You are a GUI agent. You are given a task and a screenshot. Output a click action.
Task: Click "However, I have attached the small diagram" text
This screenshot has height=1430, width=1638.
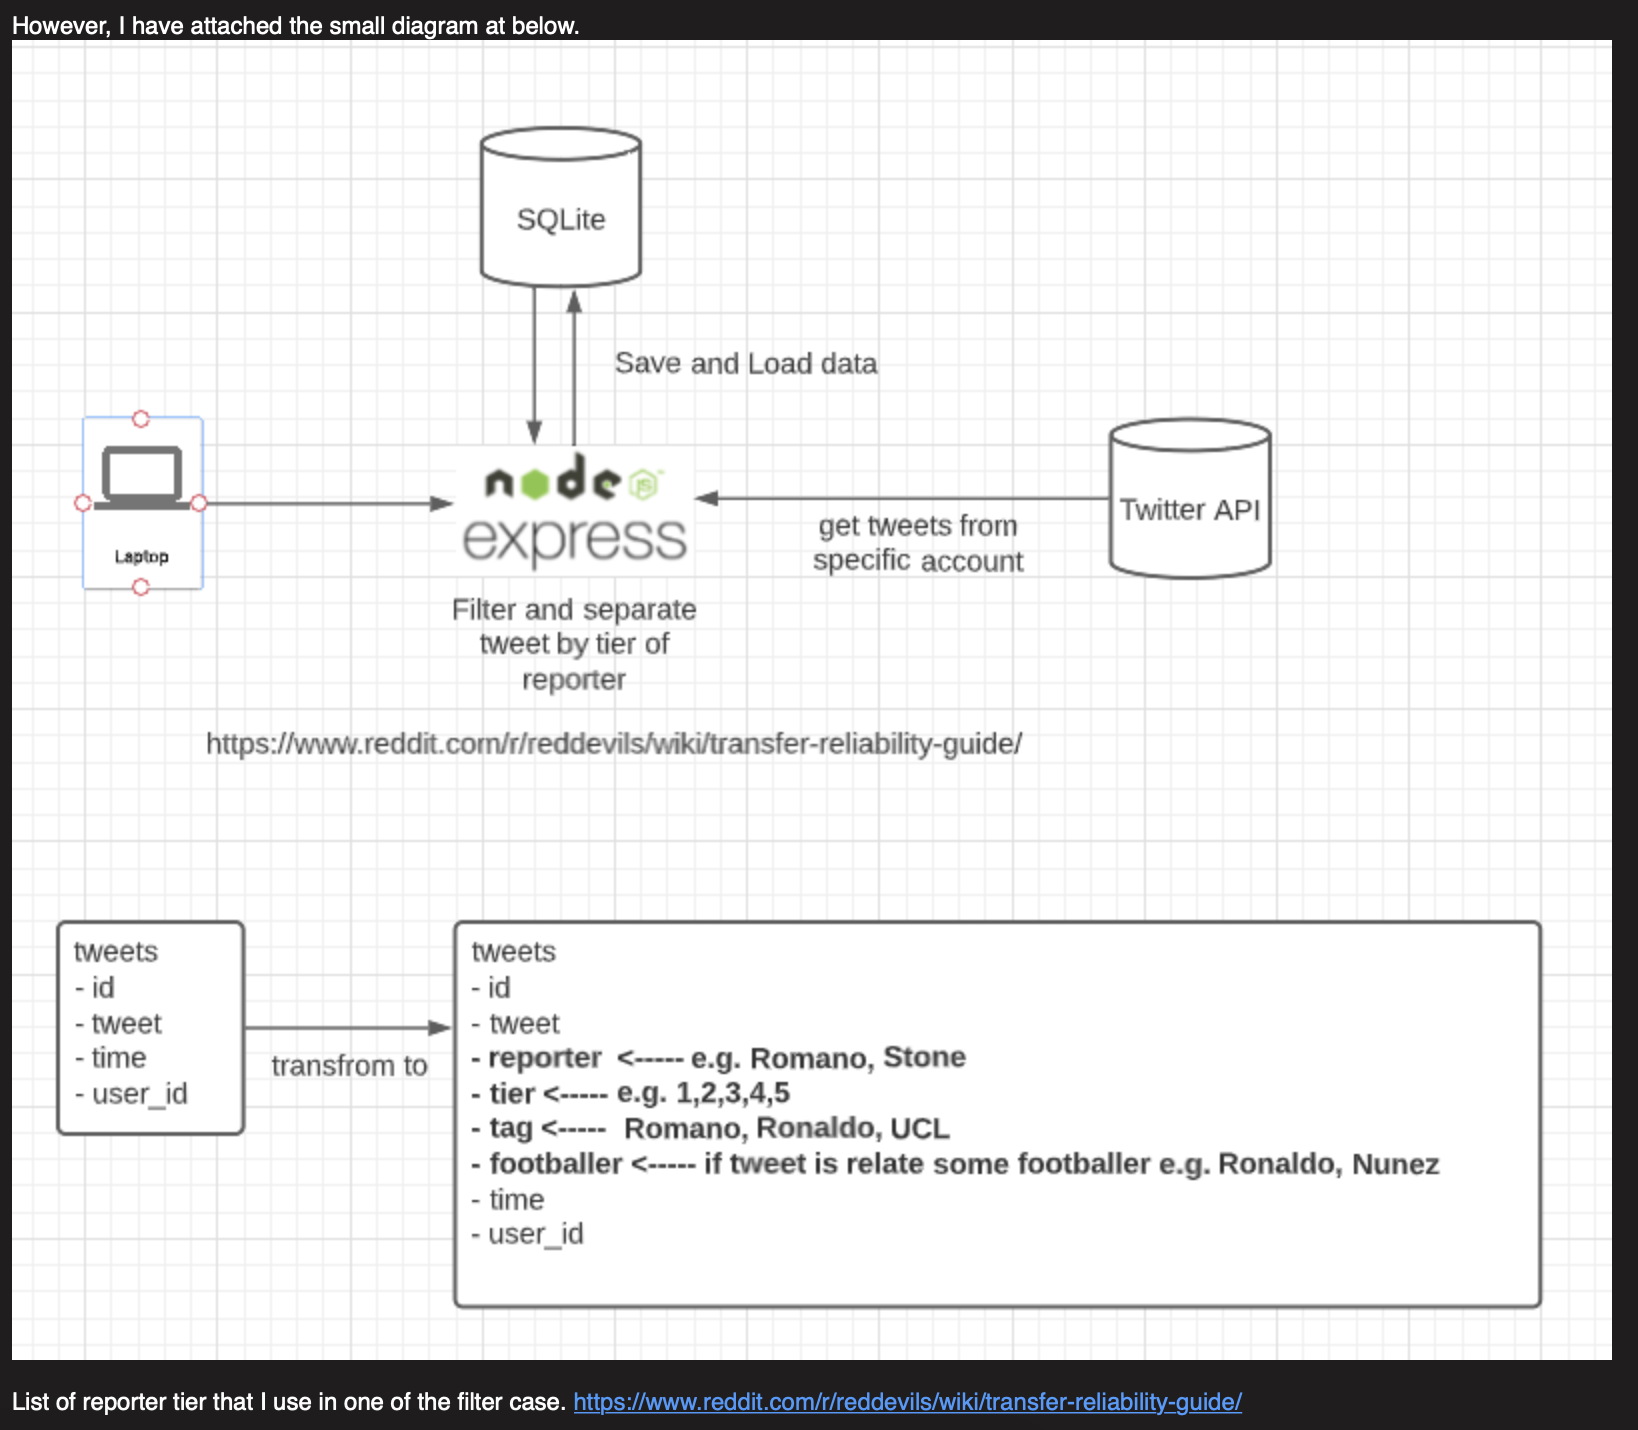[x=296, y=26]
